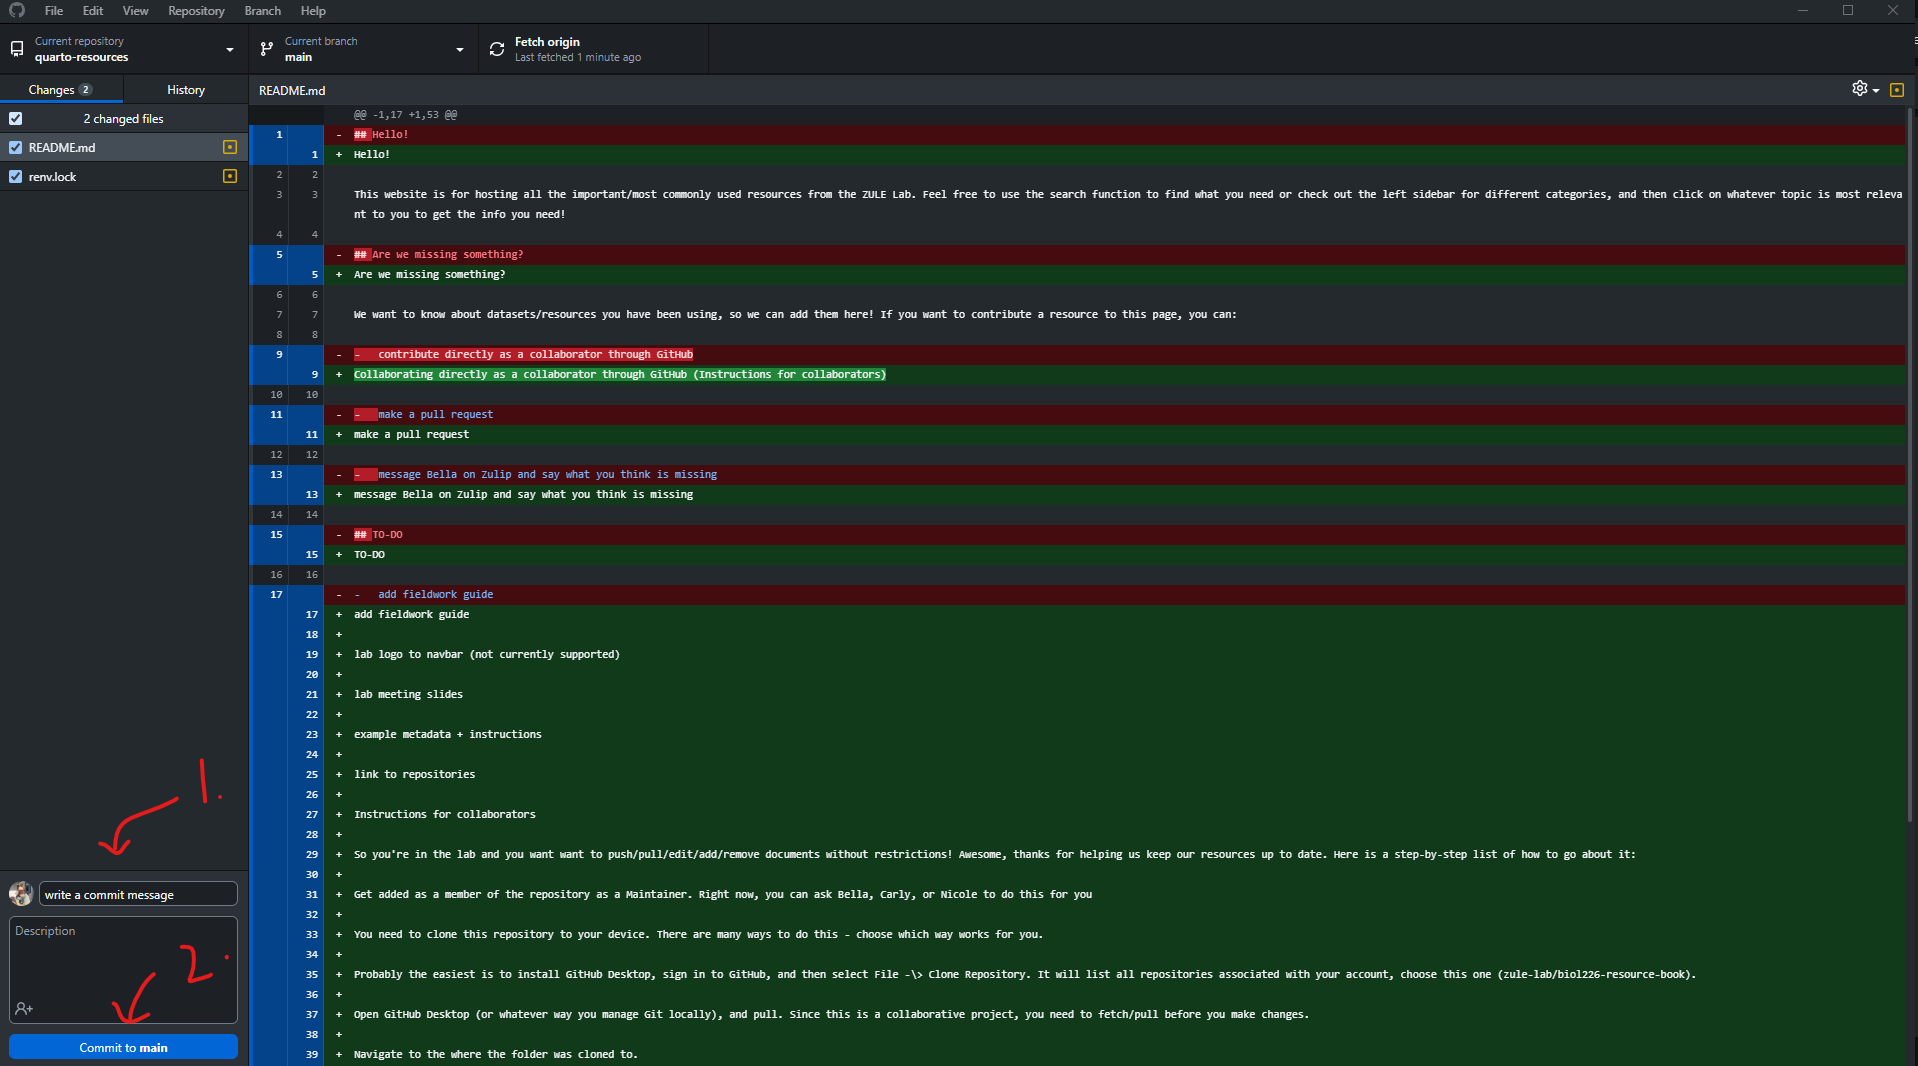1918x1066 pixels.
Task: Click the GitHub Desktop logo icon
Action: pos(16,10)
